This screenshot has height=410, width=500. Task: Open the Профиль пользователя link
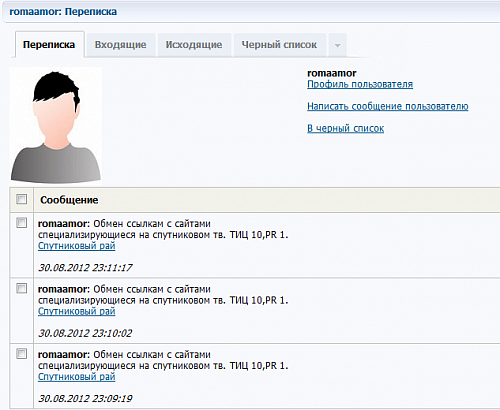[x=360, y=84]
